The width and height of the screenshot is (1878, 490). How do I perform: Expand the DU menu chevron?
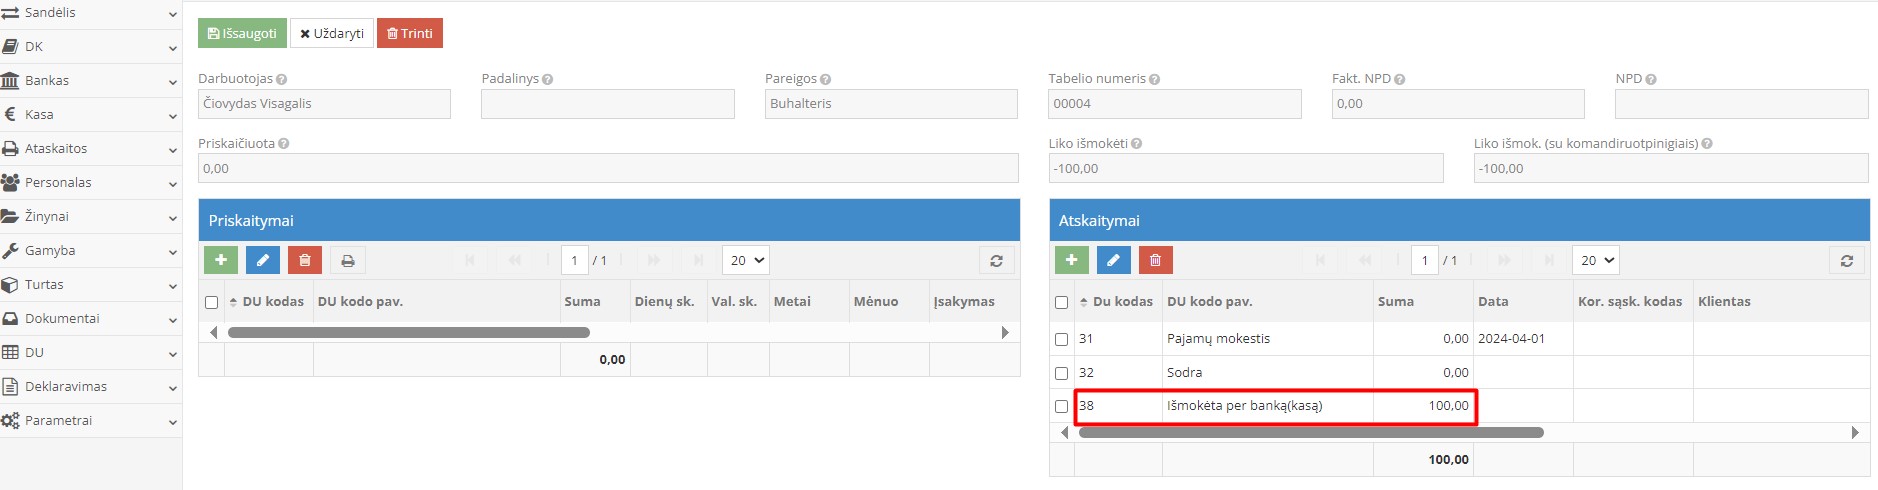click(172, 354)
